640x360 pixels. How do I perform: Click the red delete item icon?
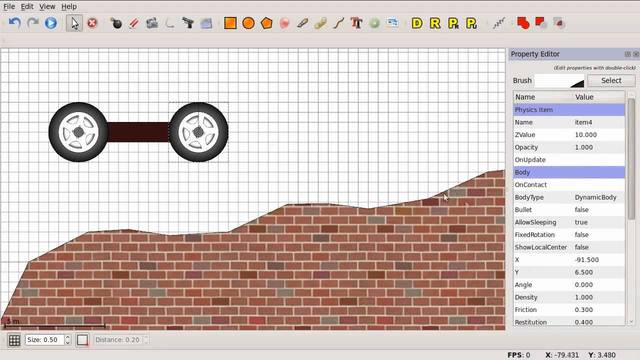point(92,23)
